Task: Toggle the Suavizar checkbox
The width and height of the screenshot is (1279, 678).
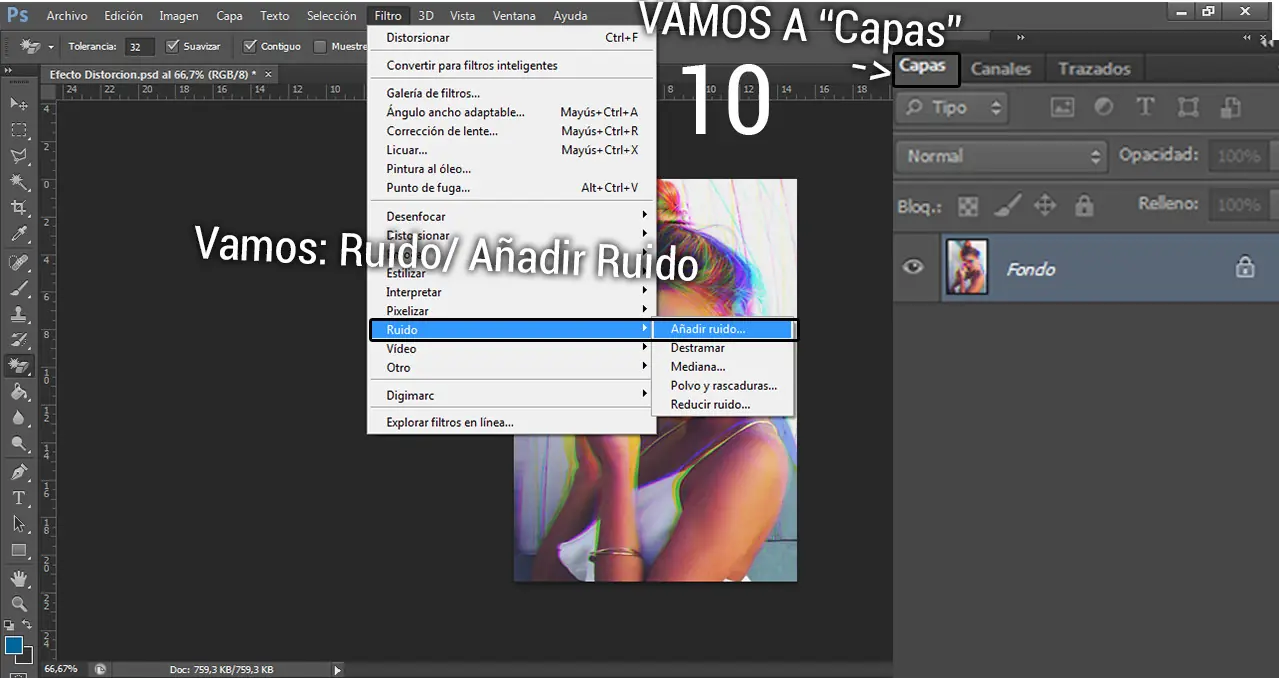Action: tap(172, 46)
